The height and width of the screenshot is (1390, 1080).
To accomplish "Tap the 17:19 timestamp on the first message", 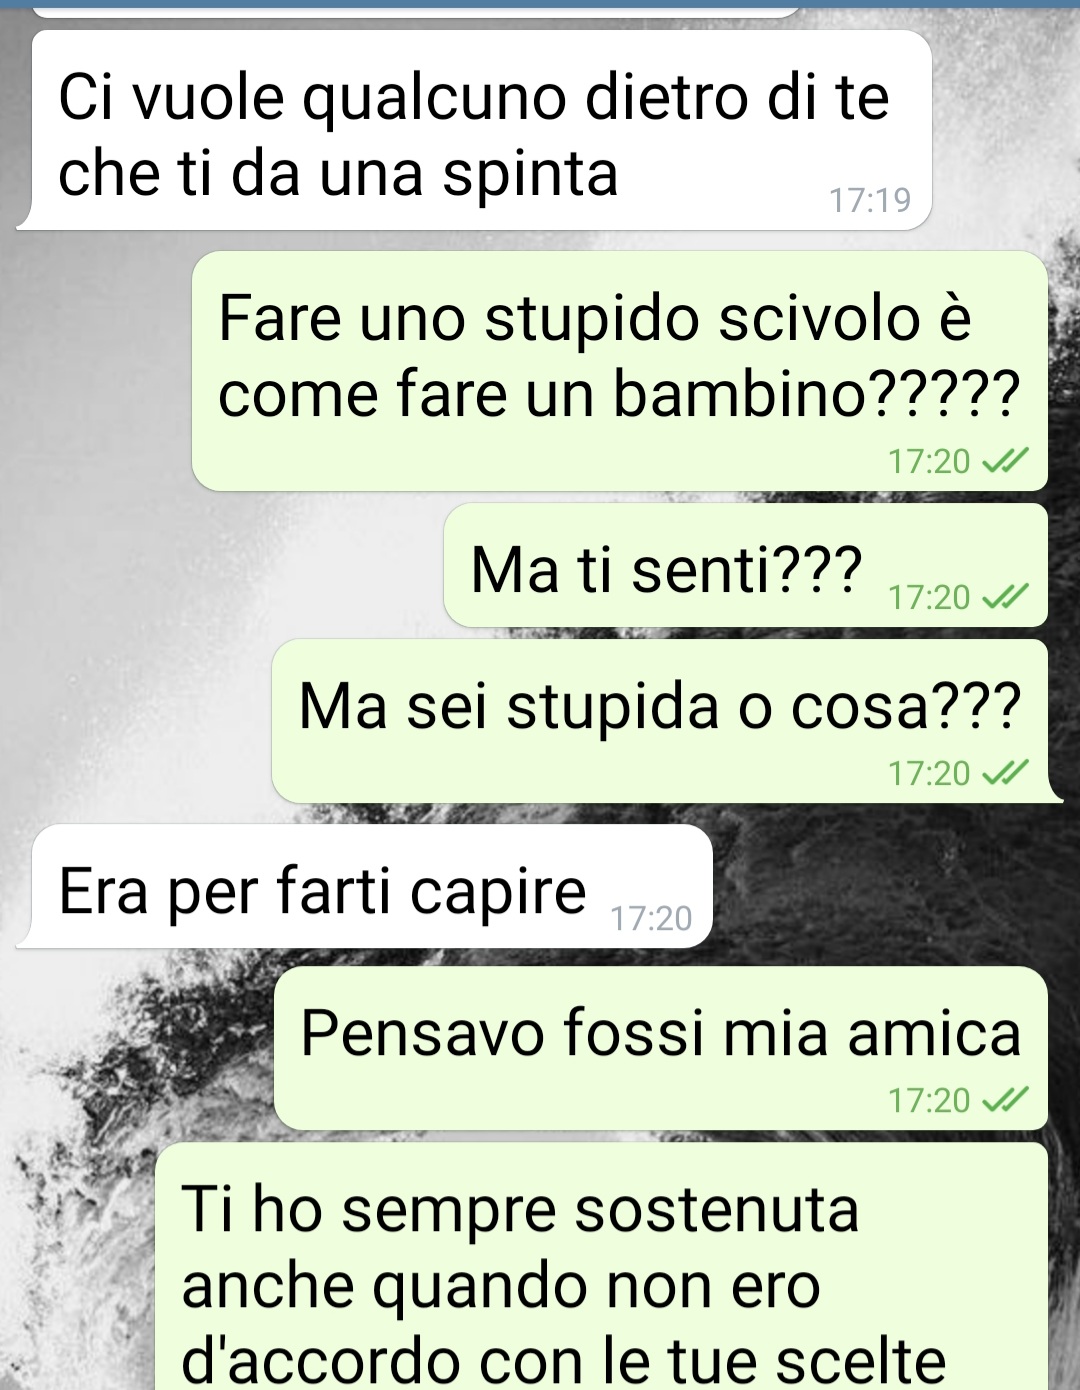I will (870, 200).
